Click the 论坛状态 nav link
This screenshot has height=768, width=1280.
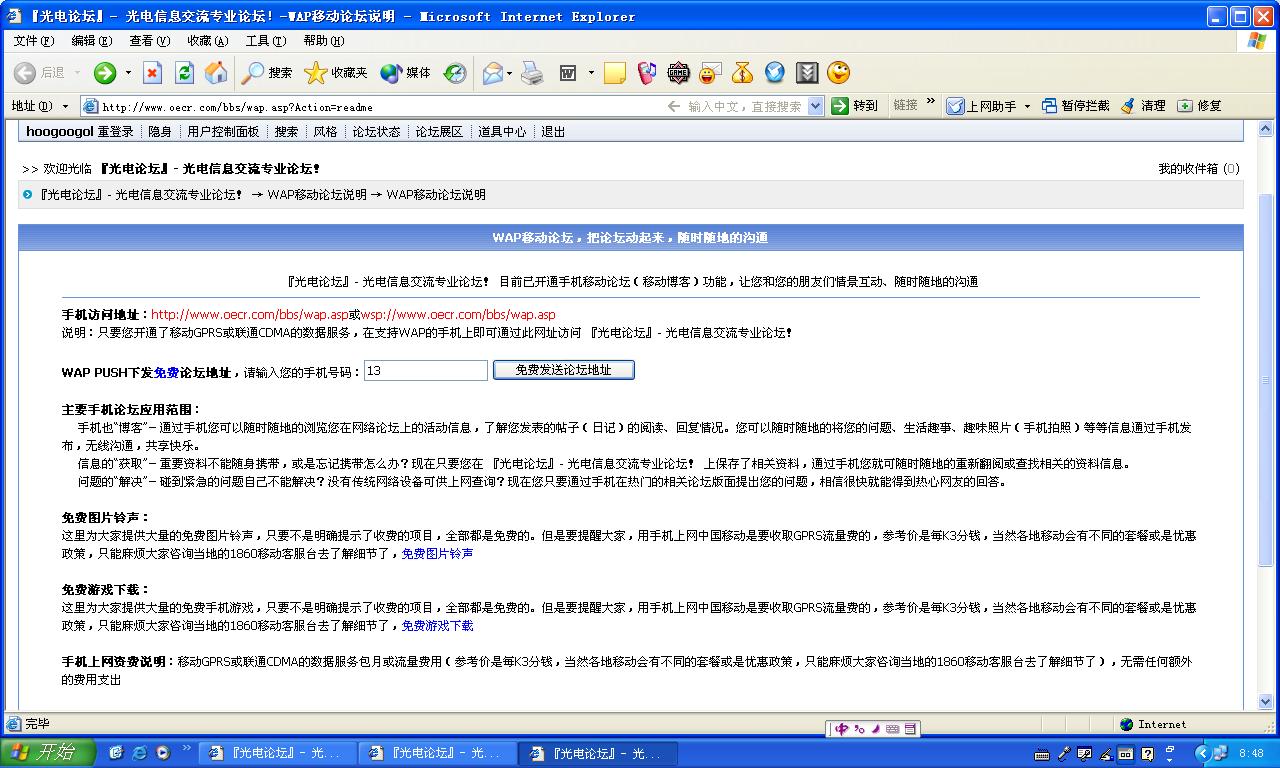point(376,132)
